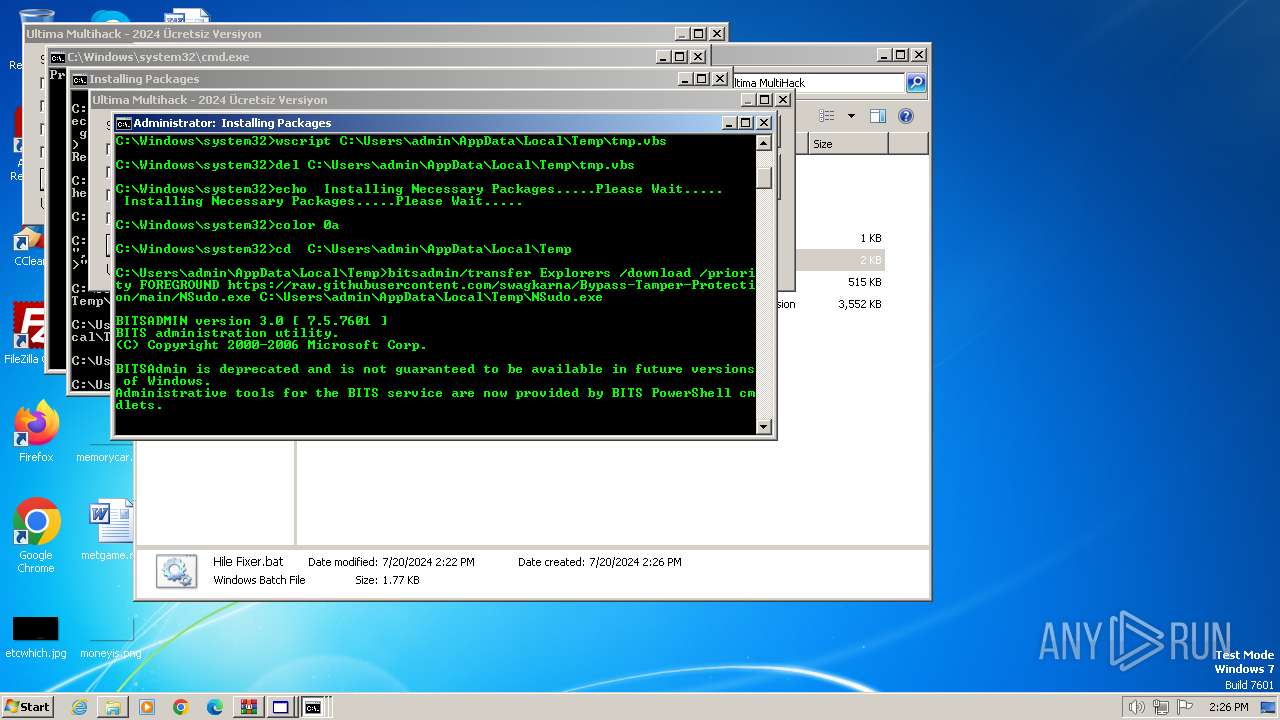Open the metgame Word document icon
The width and height of the screenshot is (1280, 720).
tap(110, 530)
